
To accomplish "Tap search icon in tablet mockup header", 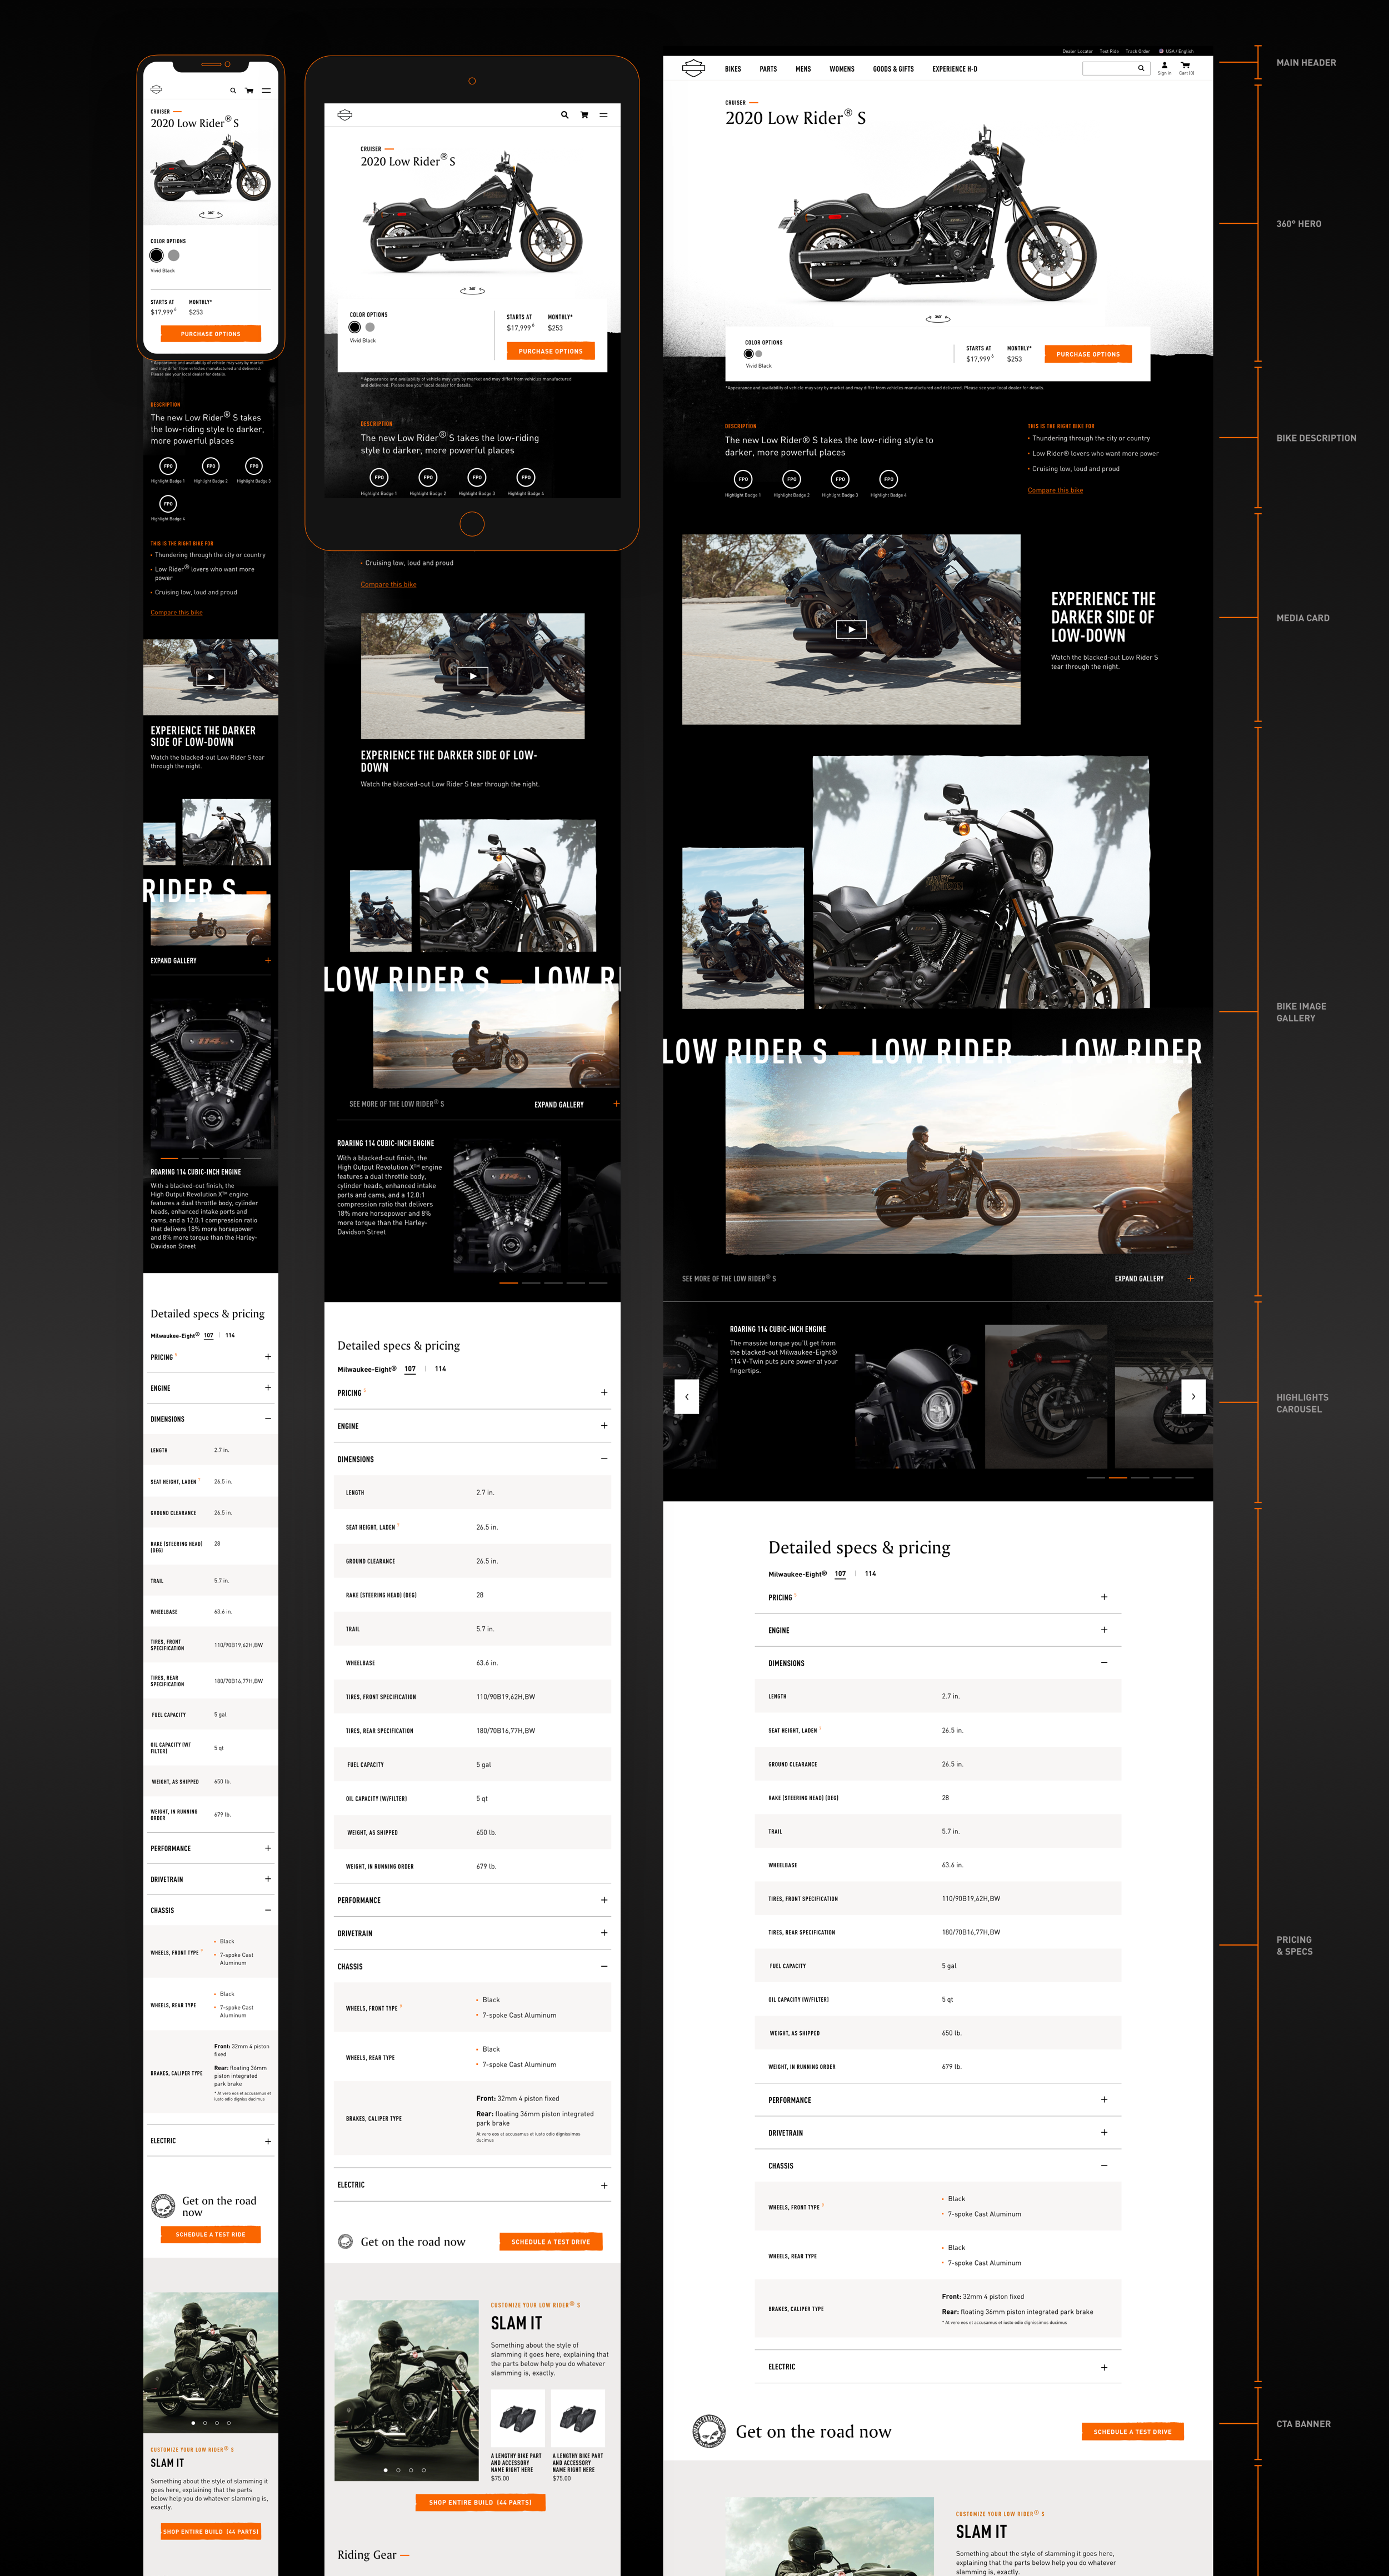I will point(564,115).
